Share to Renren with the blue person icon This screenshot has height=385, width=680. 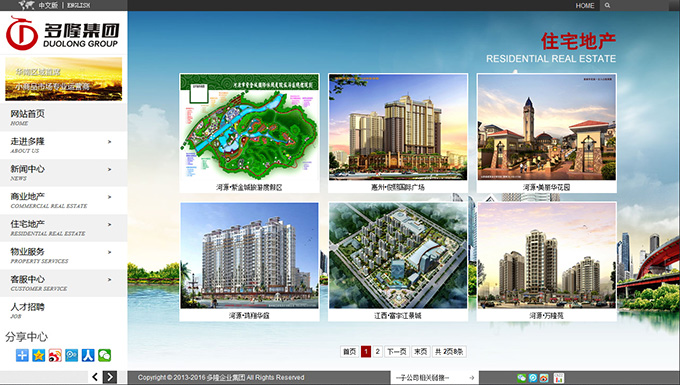click(x=88, y=355)
